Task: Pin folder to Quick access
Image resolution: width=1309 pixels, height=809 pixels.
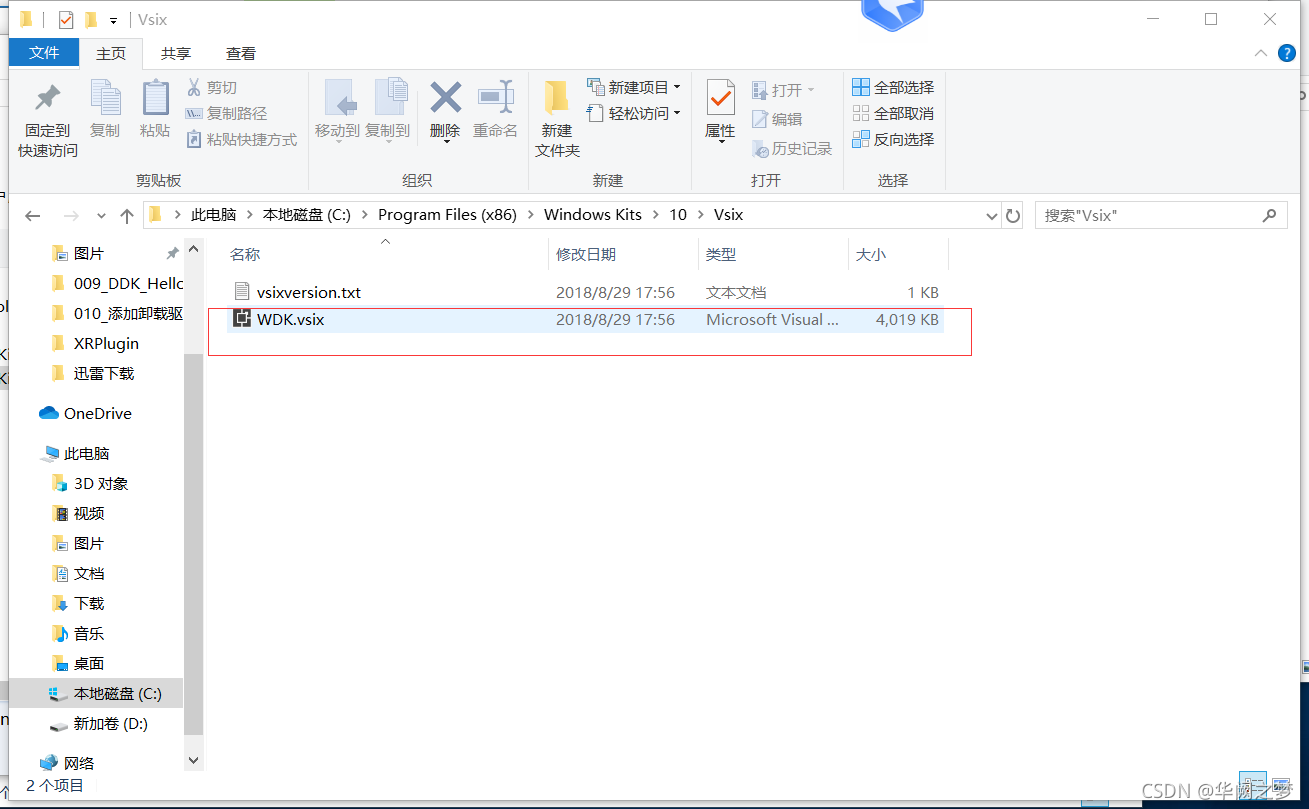Action: [x=47, y=120]
